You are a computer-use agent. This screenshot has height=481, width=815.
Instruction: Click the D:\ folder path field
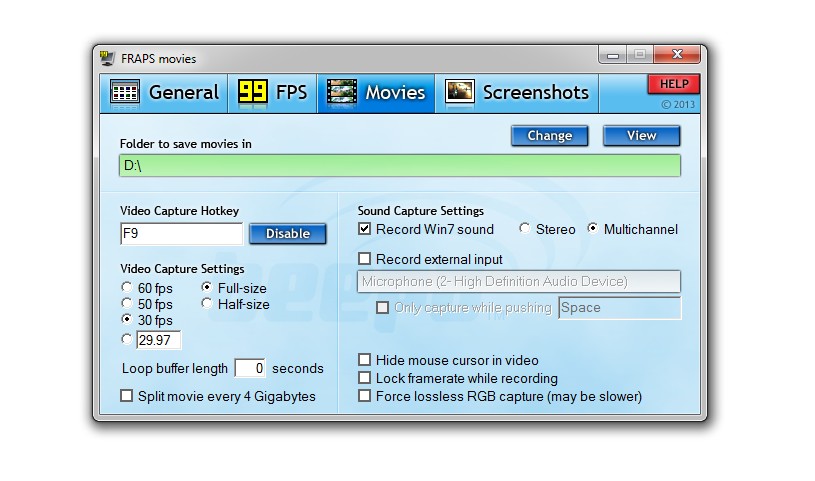point(400,165)
